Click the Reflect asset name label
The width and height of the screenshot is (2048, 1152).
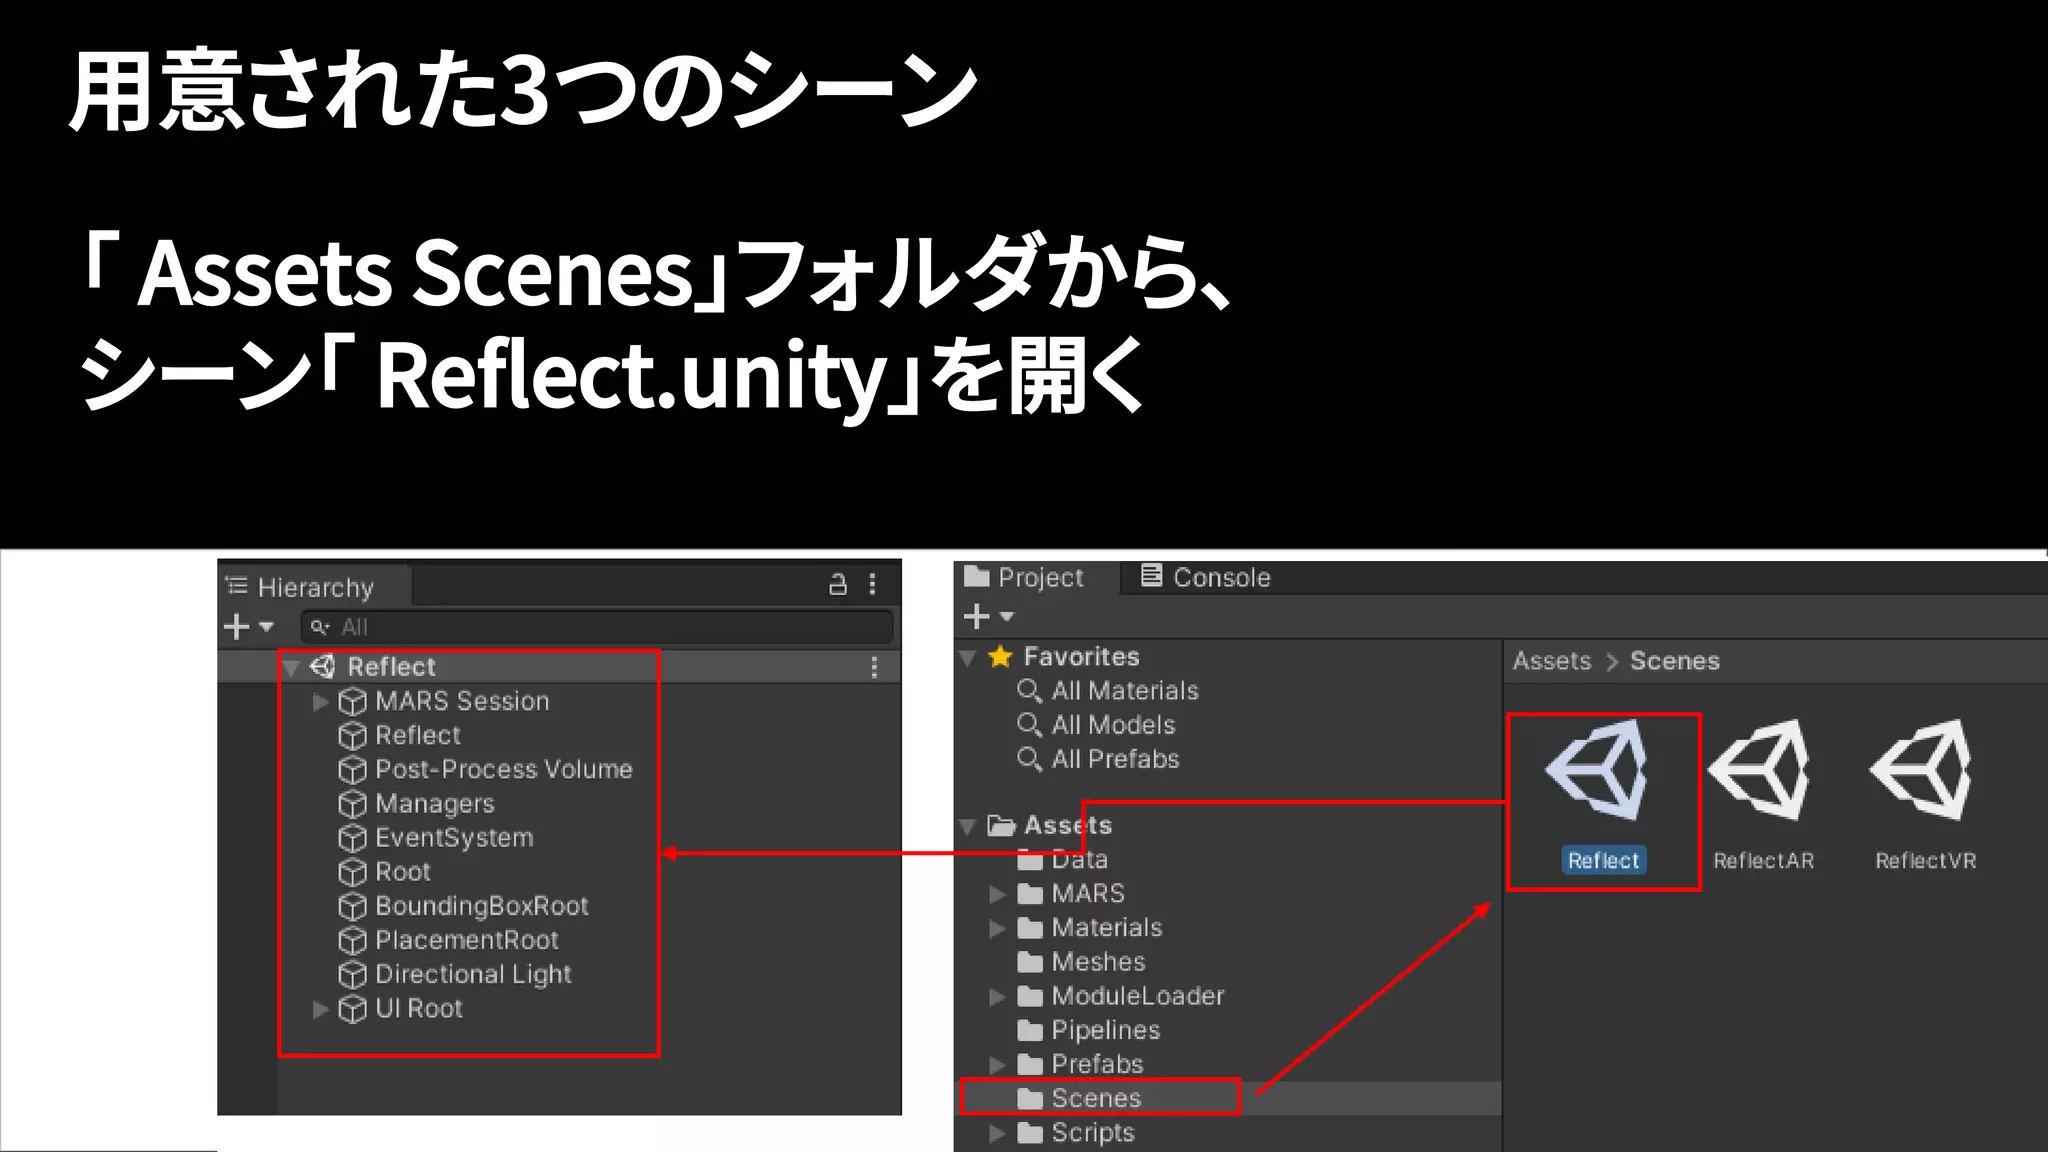pos(1603,860)
